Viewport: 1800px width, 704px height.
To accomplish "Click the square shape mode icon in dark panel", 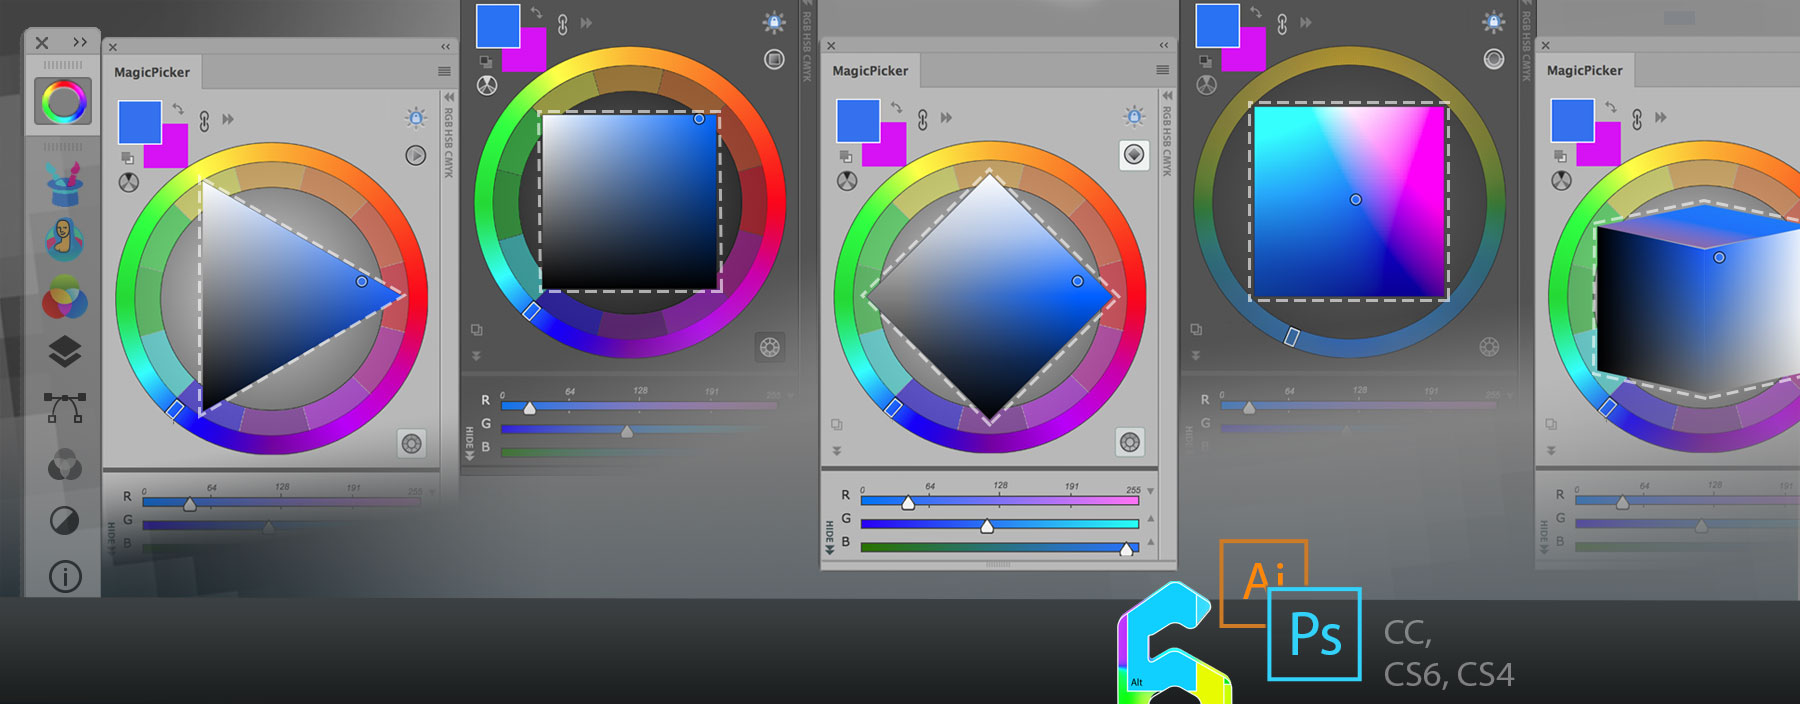I will (x=774, y=59).
